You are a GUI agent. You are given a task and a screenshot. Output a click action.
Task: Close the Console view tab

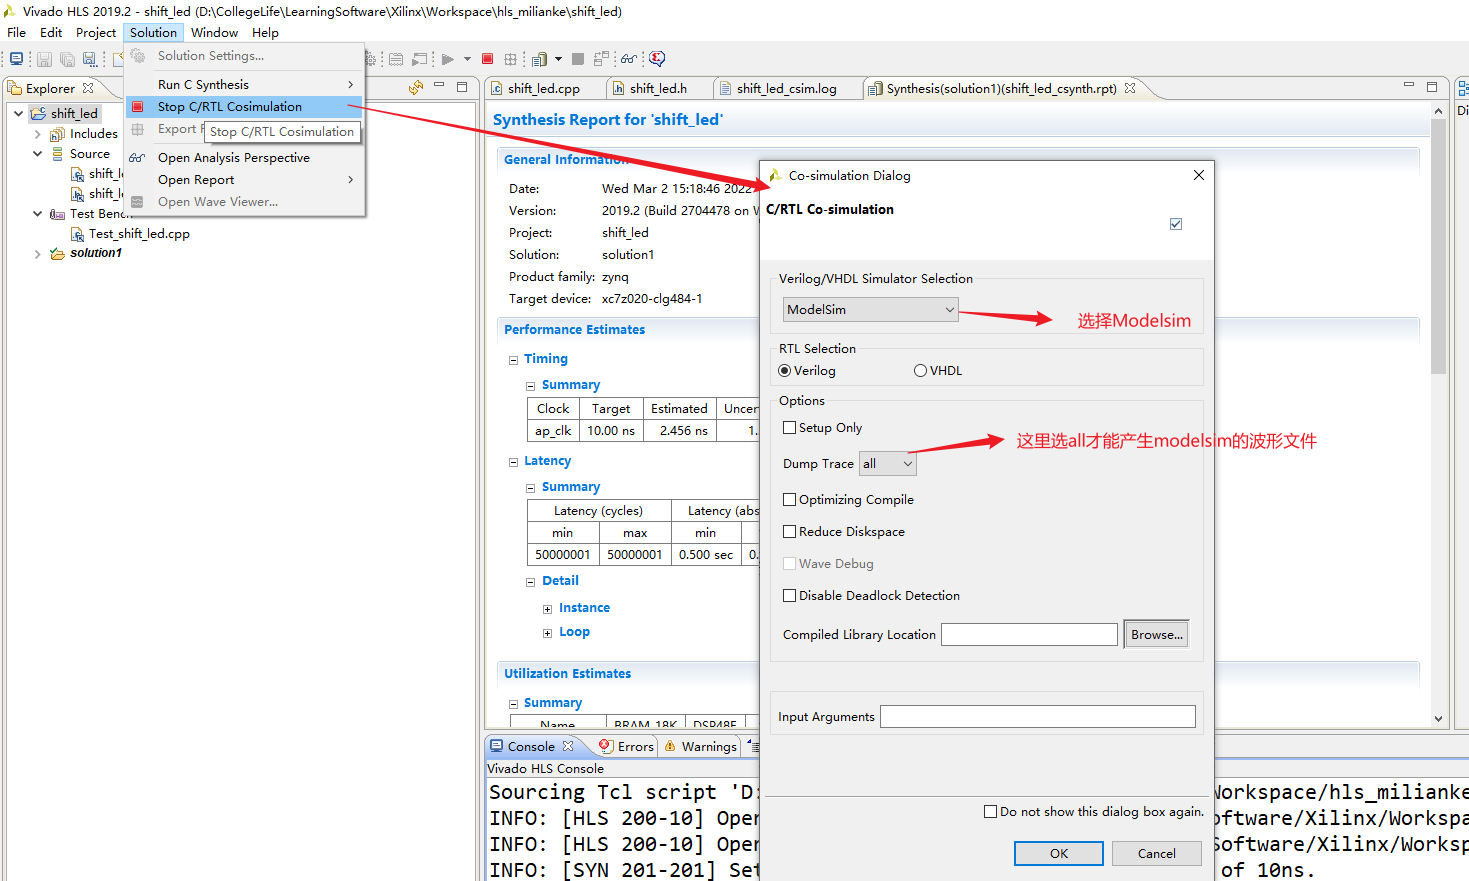point(568,746)
